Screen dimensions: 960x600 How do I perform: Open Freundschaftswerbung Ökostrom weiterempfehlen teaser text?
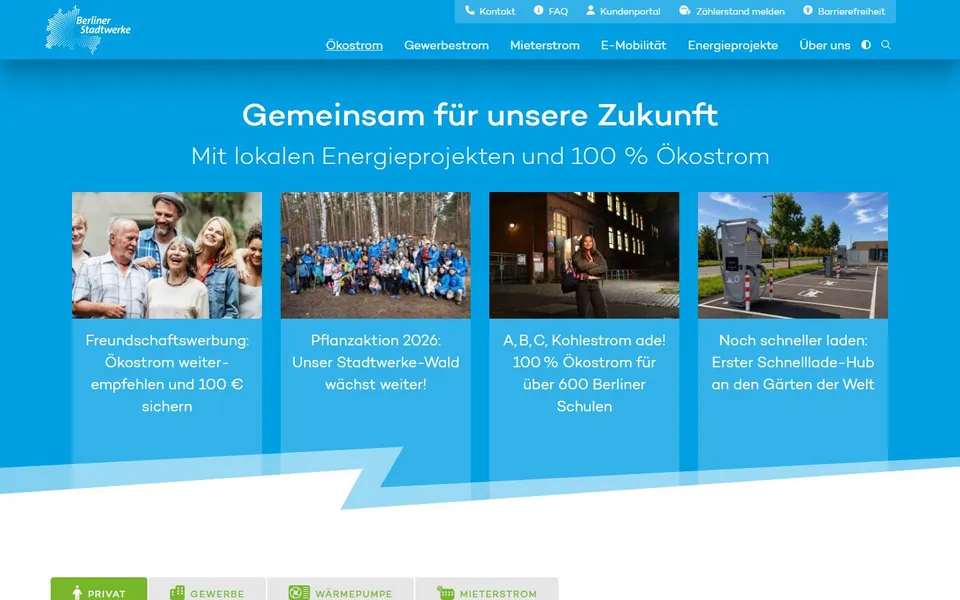coord(167,373)
